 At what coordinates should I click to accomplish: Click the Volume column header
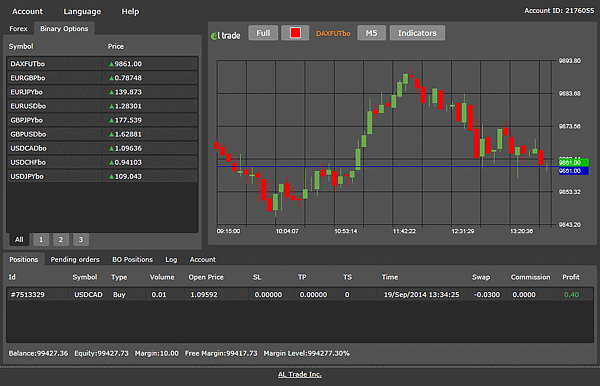pyautogui.click(x=162, y=277)
